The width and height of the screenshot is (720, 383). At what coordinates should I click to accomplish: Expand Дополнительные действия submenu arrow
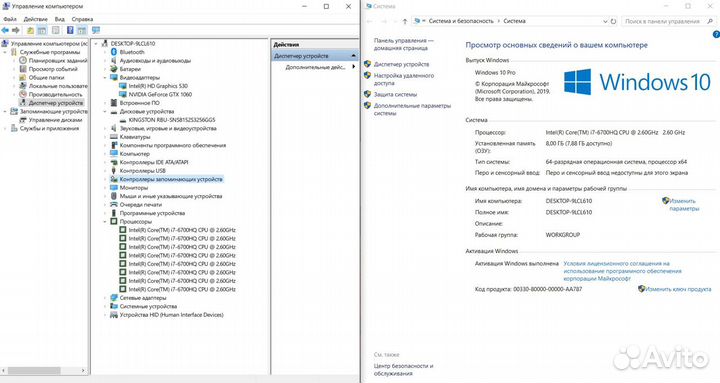pos(354,67)
